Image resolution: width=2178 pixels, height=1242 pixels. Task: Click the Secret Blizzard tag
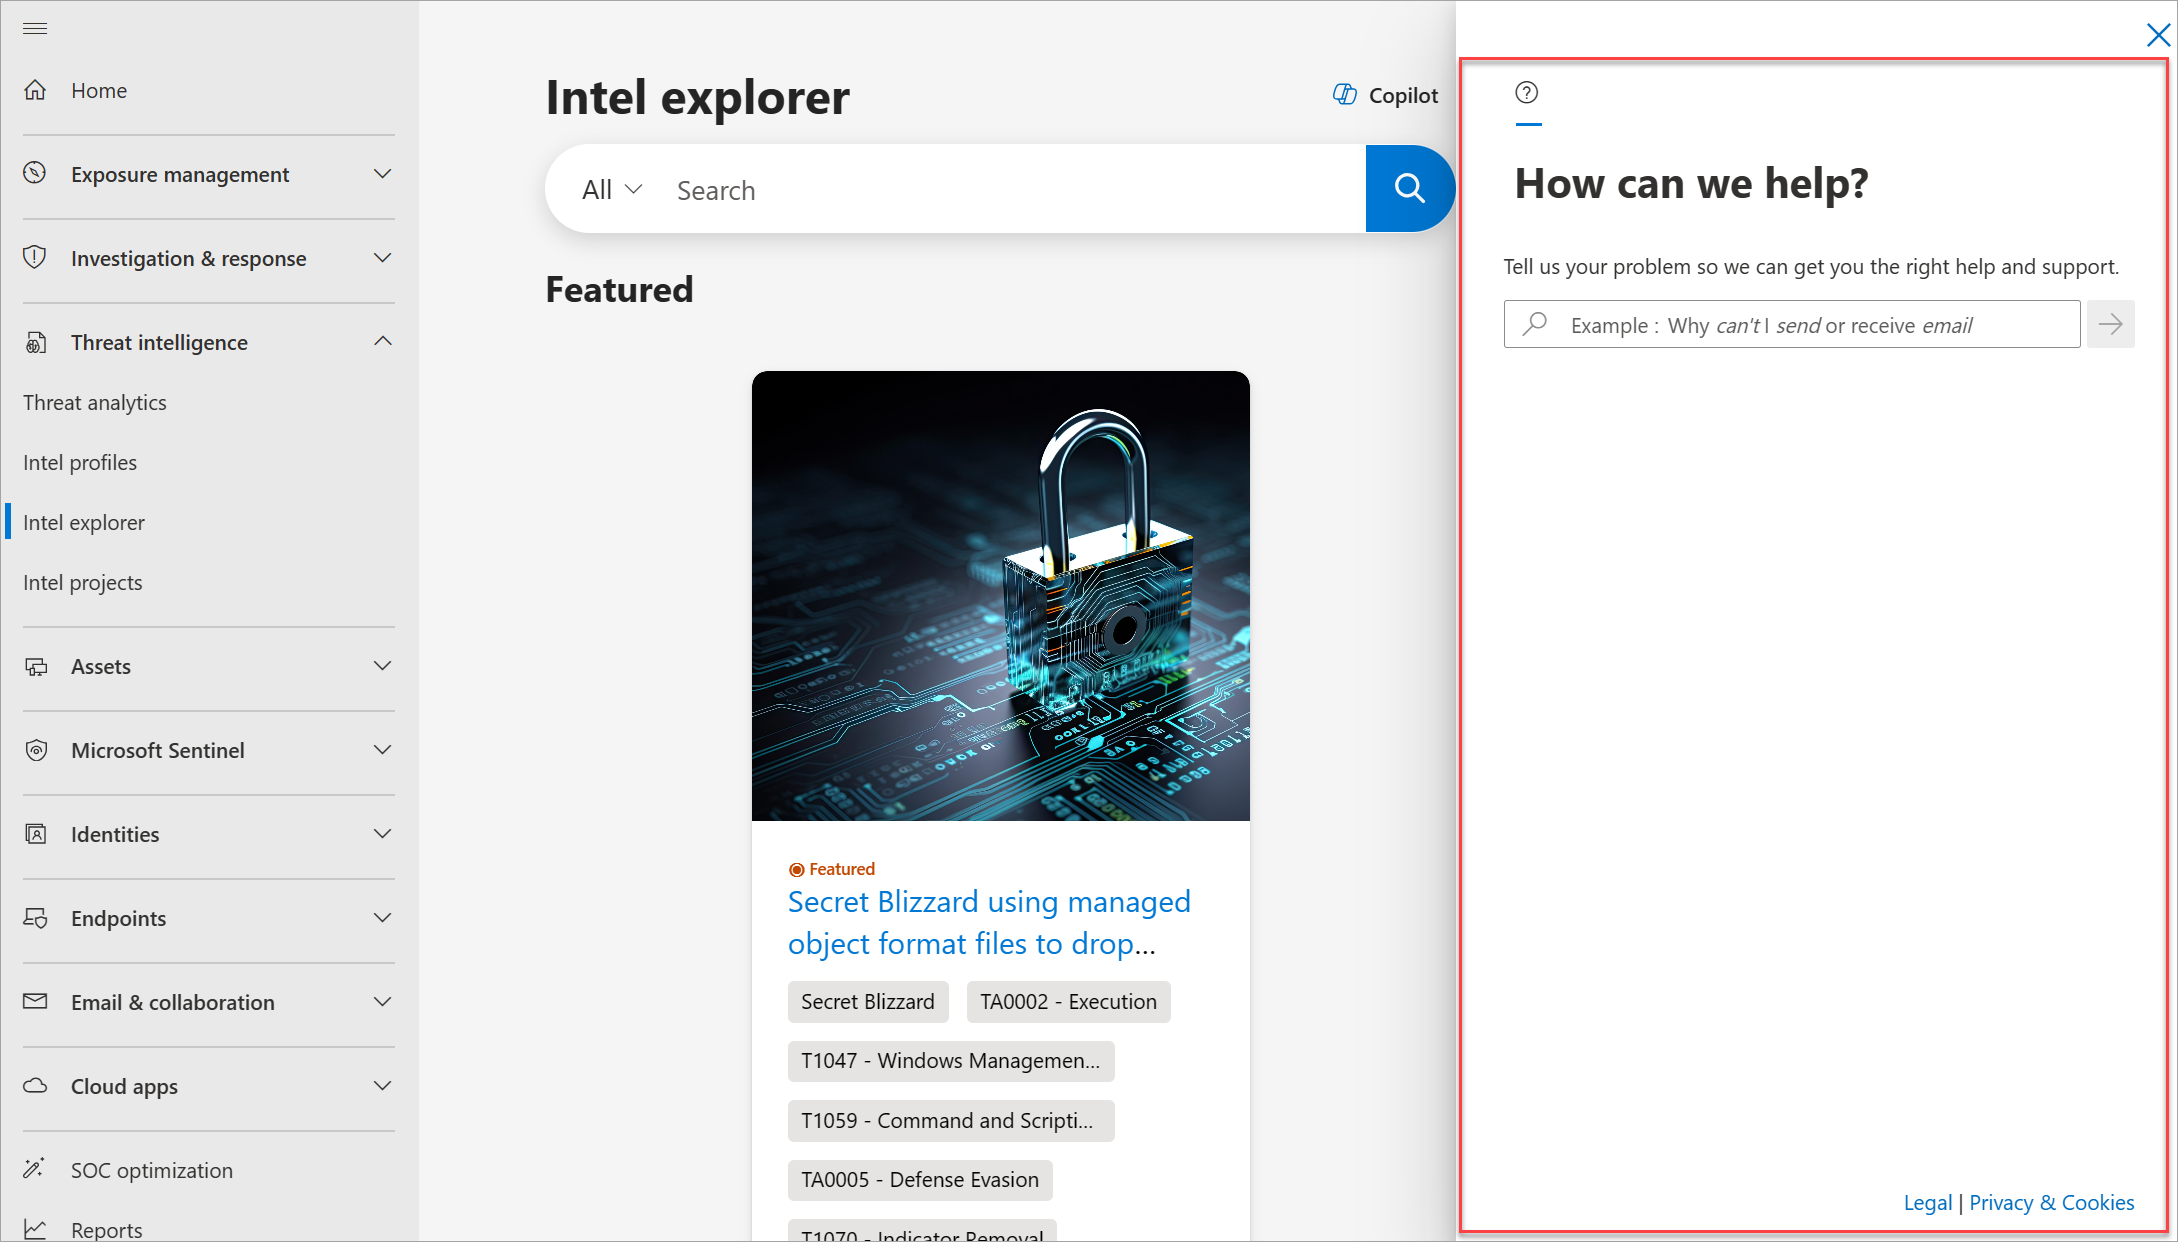[x=868, y=1002]
